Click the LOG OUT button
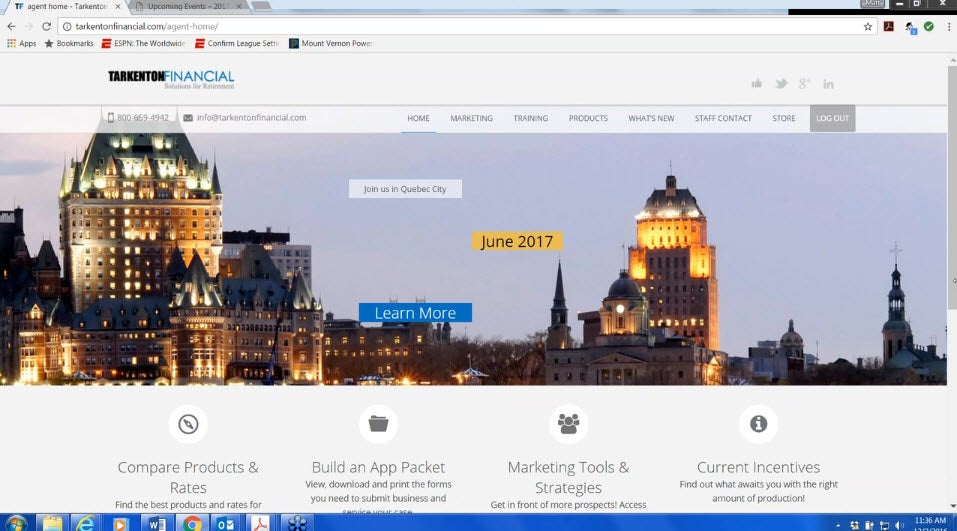This screenshot has height=531, width=957. (832, 118)
